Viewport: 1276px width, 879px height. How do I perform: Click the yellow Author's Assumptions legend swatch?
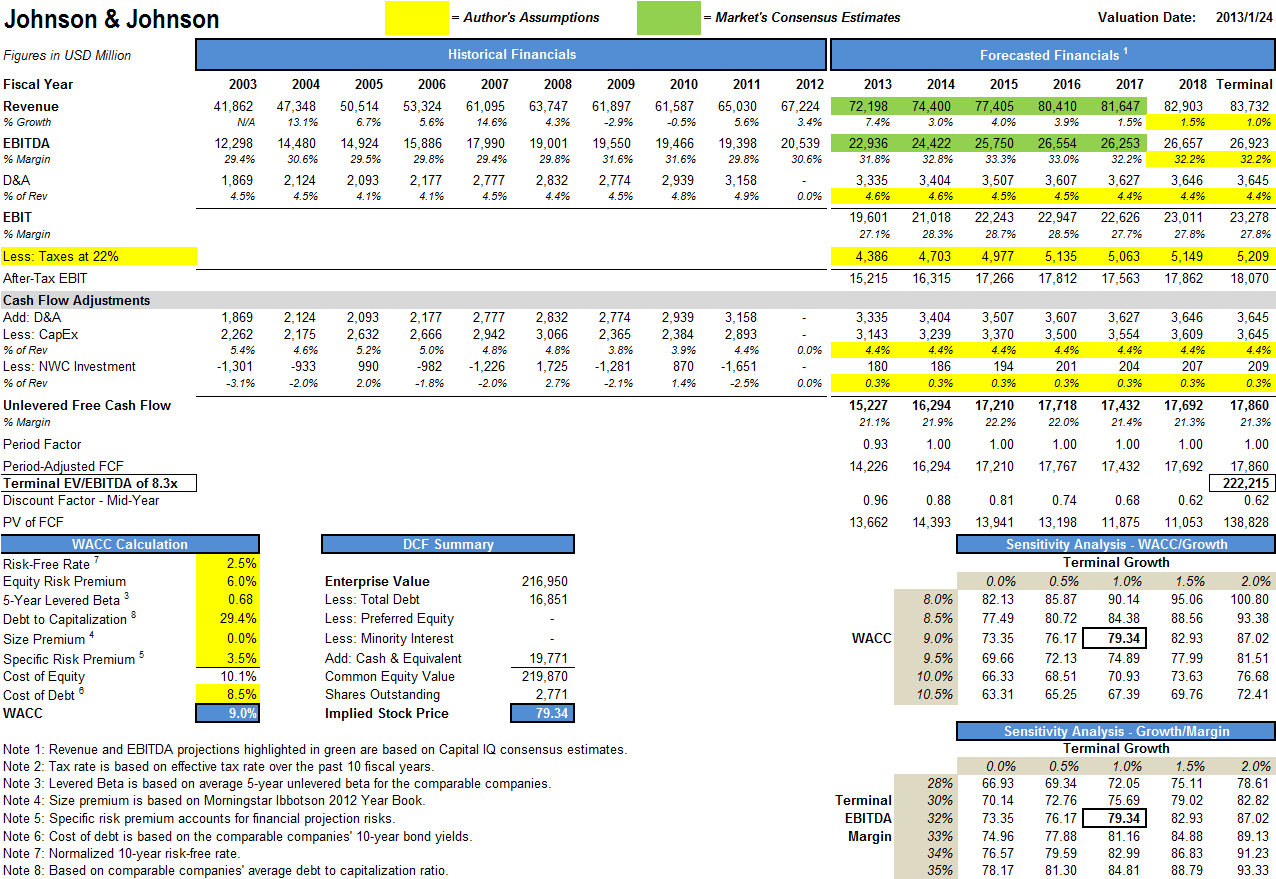[x=417, y=18]
